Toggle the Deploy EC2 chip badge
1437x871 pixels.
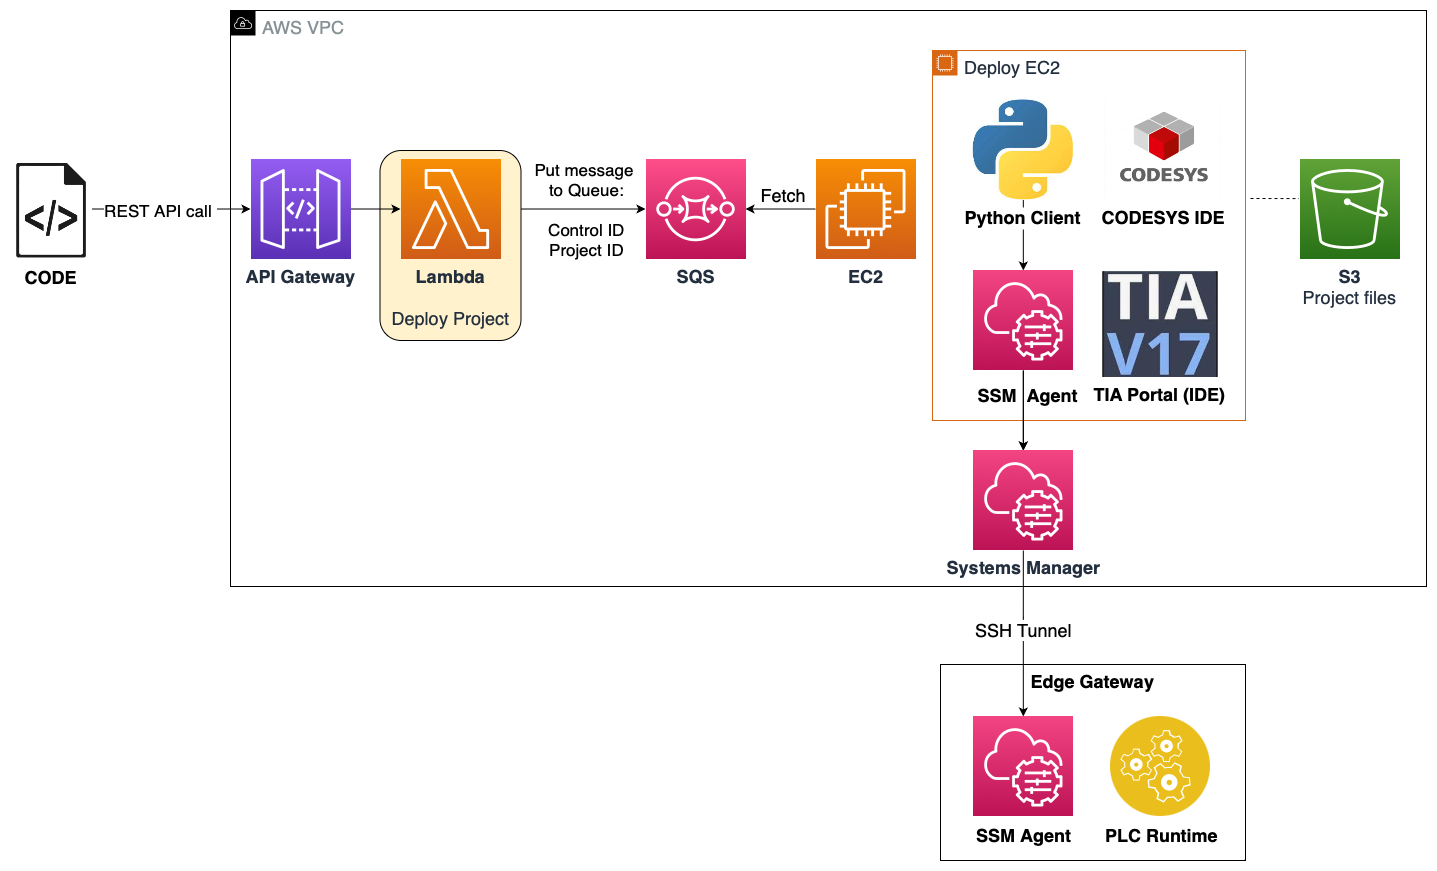944,62
